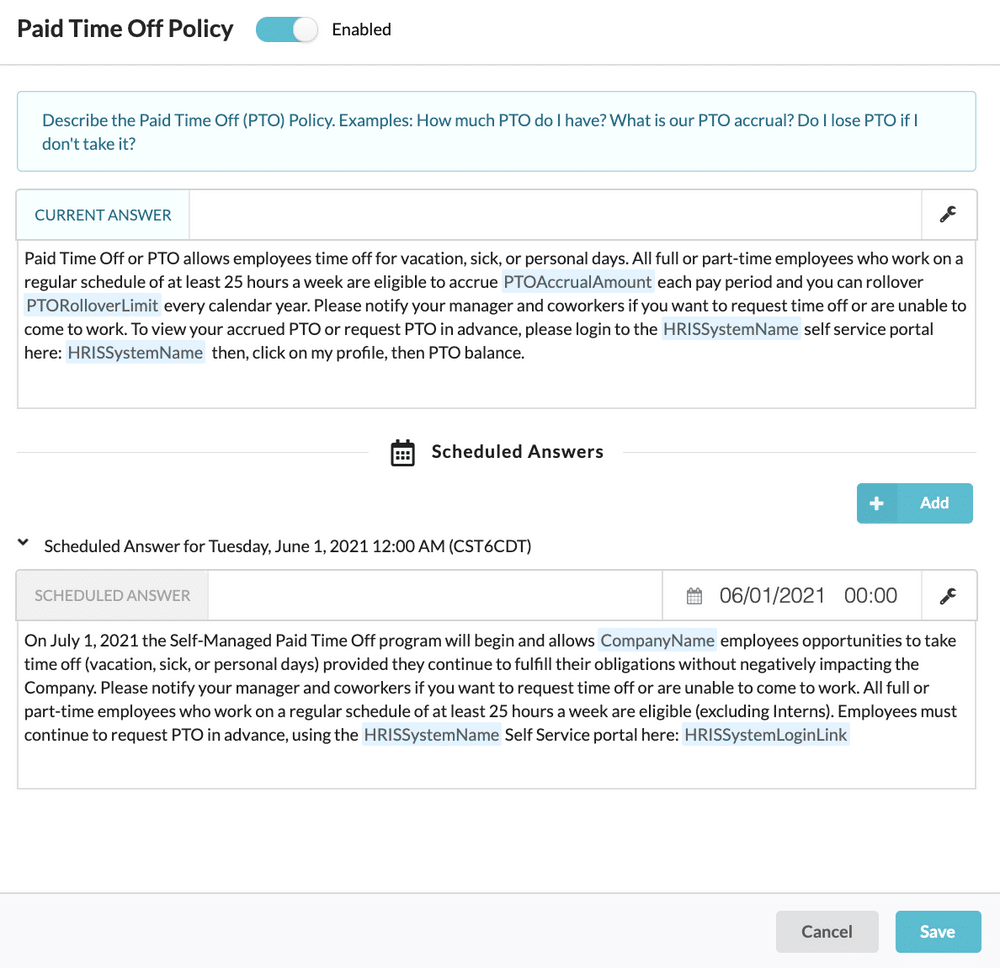Click the 06/01/2021 date field

pyautogui.click(x=772, y=596)
